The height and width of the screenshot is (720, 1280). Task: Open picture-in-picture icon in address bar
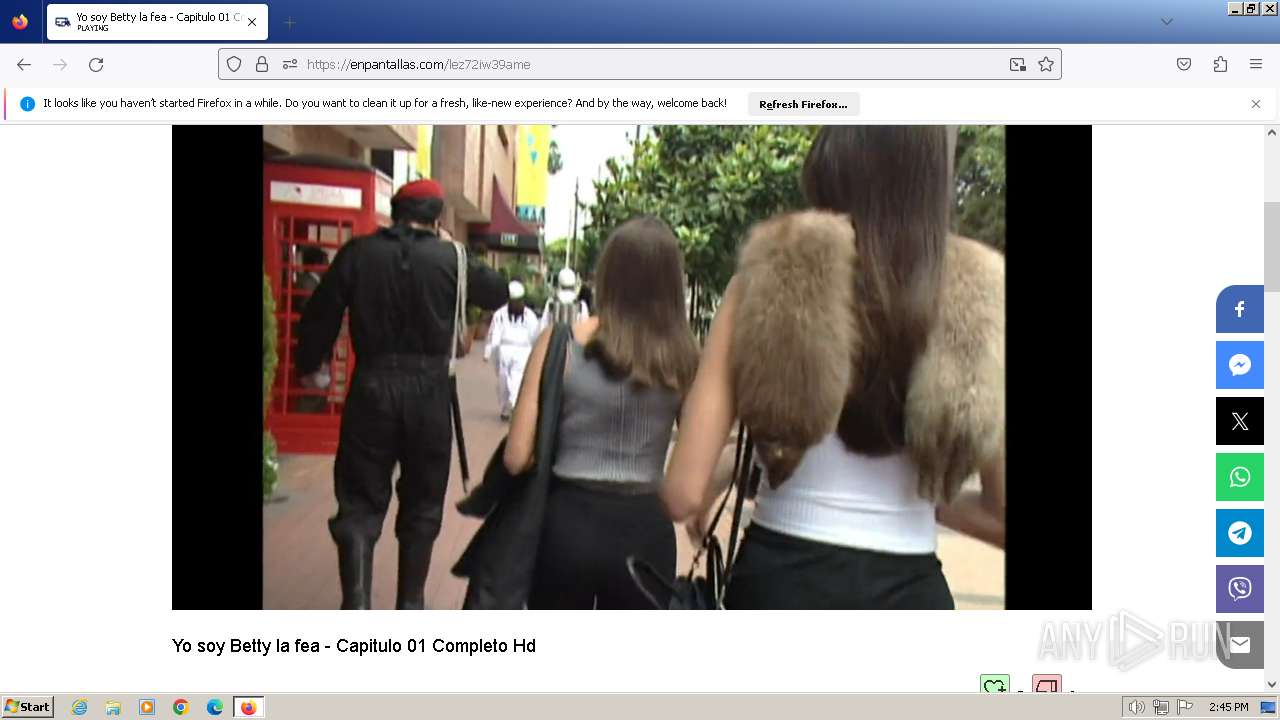point(1018,64)
